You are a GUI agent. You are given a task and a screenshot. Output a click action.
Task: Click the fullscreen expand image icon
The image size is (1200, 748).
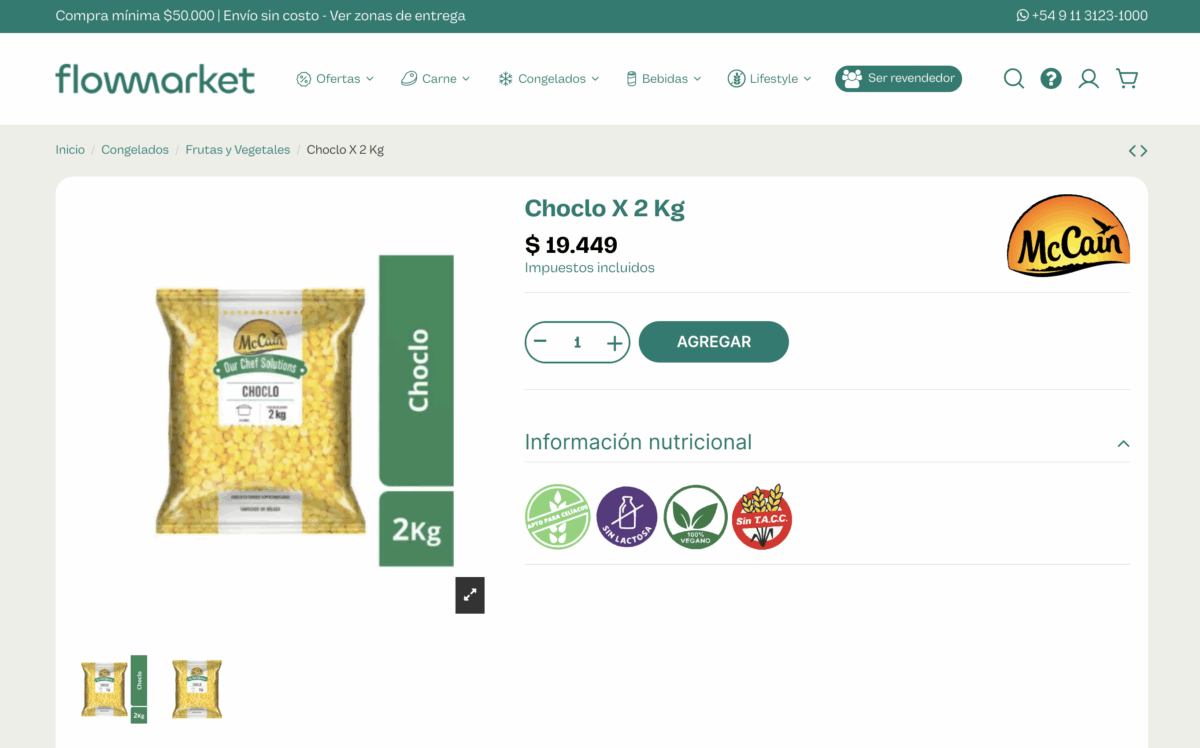point(470,595)
